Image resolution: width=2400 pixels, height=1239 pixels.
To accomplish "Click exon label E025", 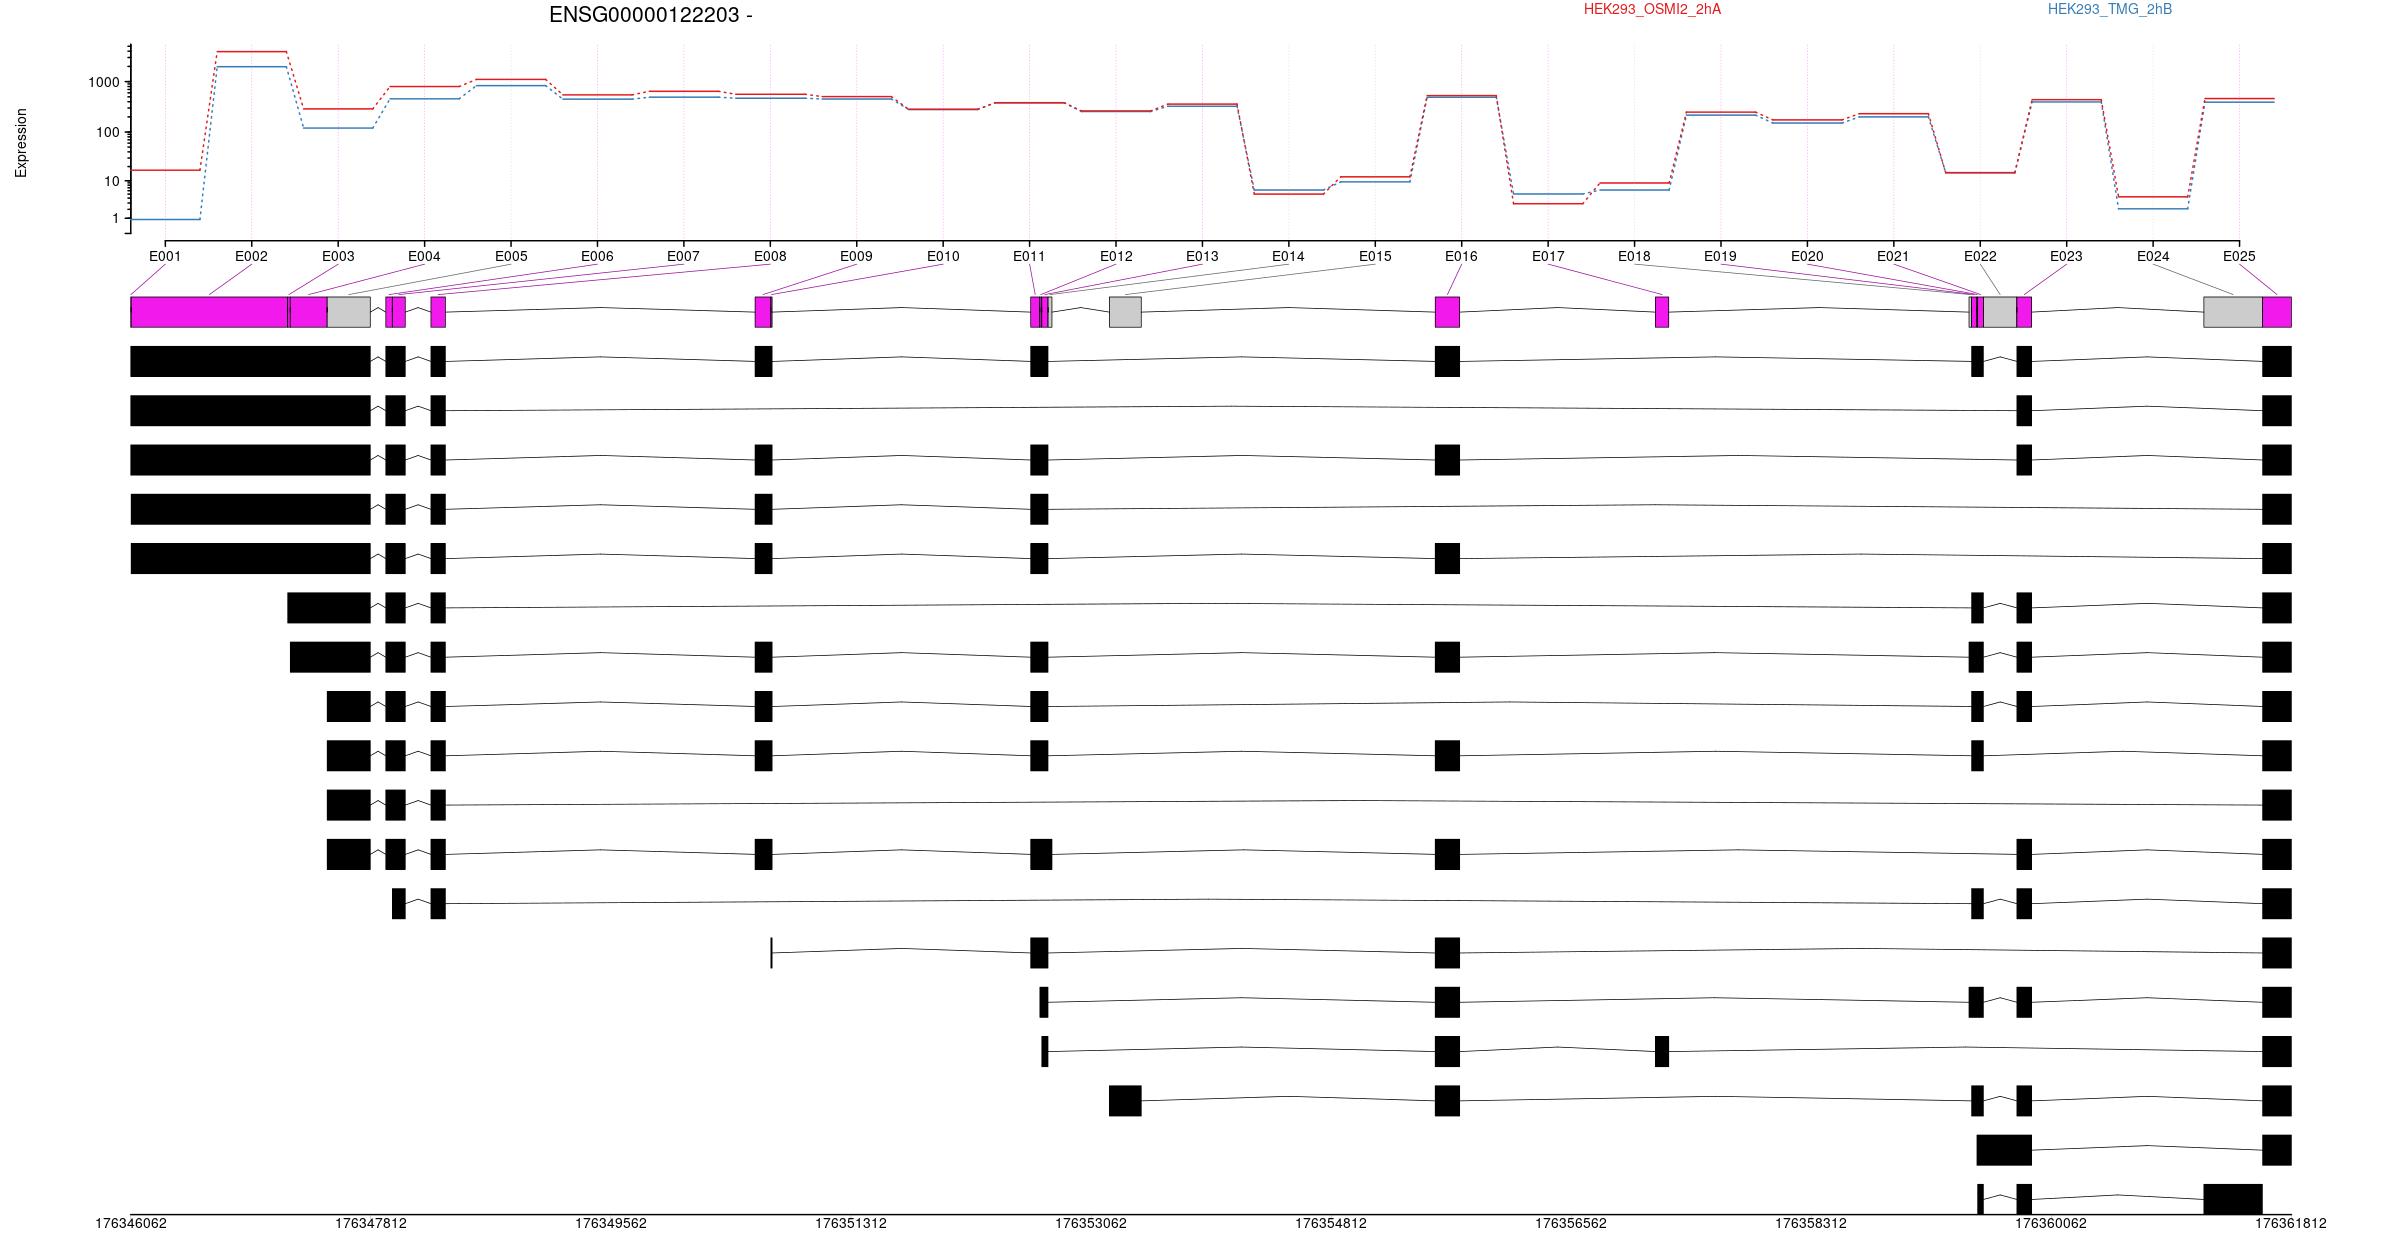I will [2239, 256].
